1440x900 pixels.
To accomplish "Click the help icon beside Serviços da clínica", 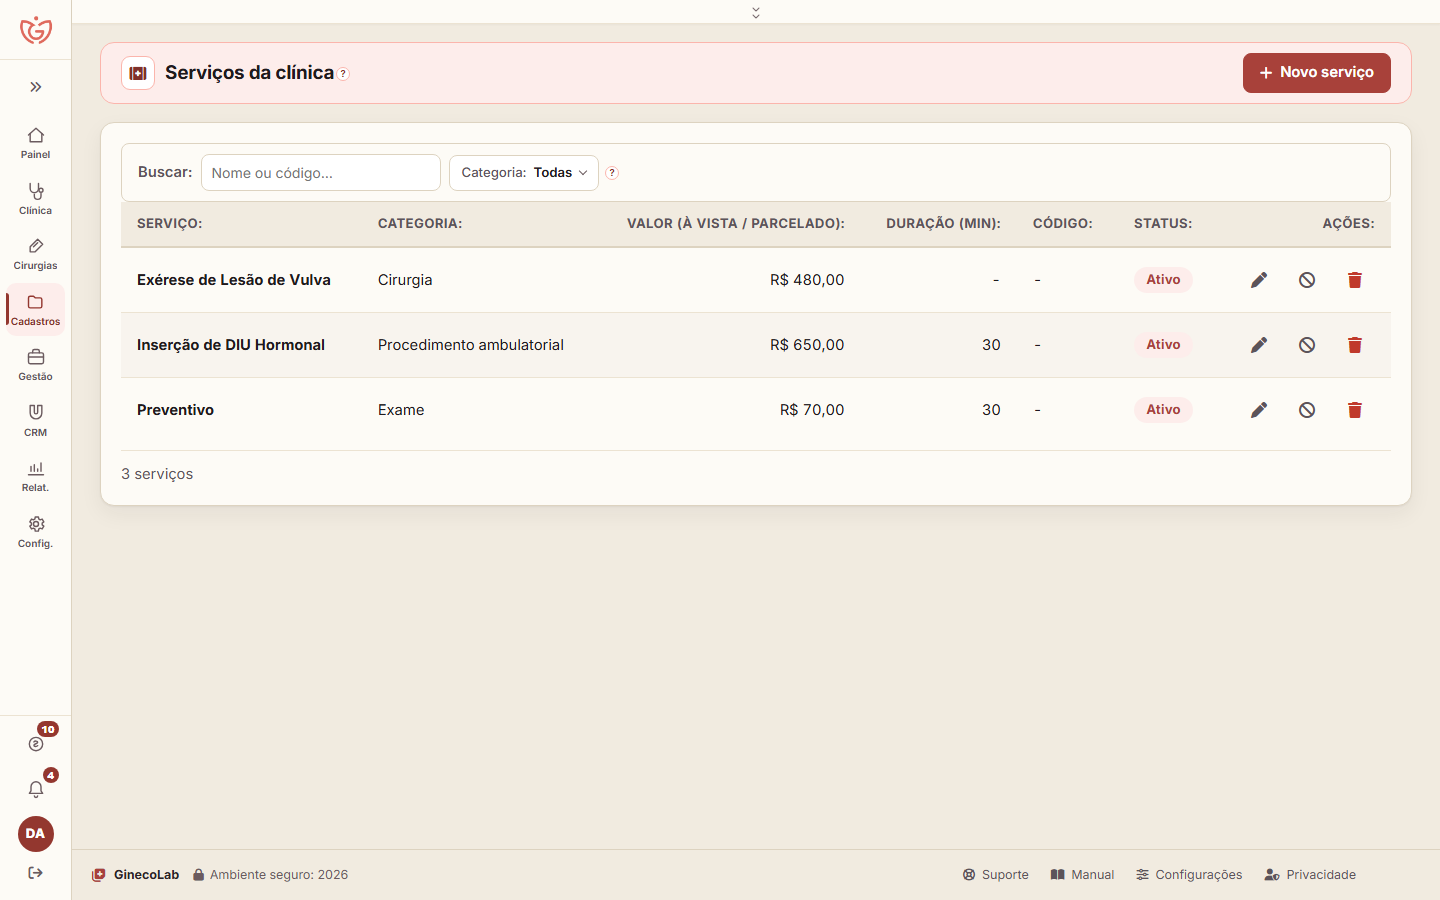I will 343,74.
